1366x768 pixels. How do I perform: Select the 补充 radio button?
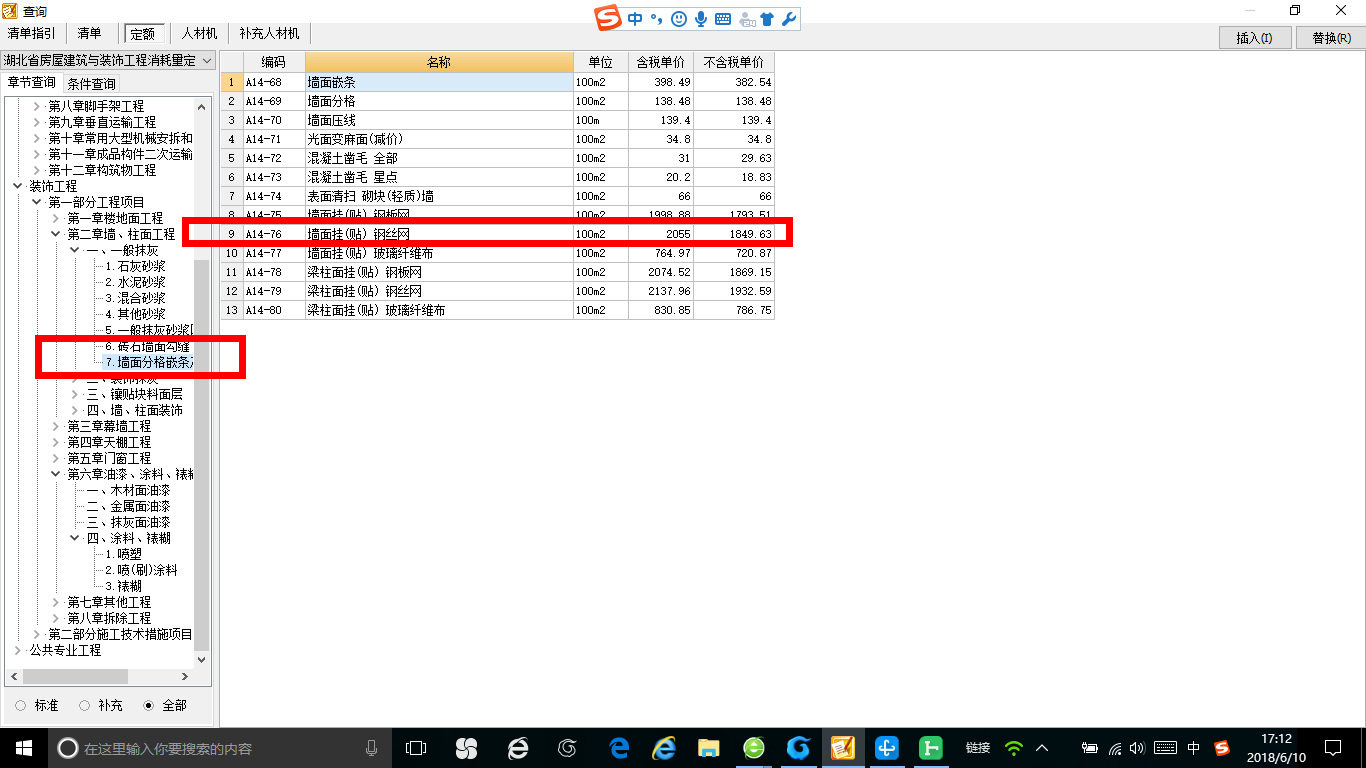point(84,705)
